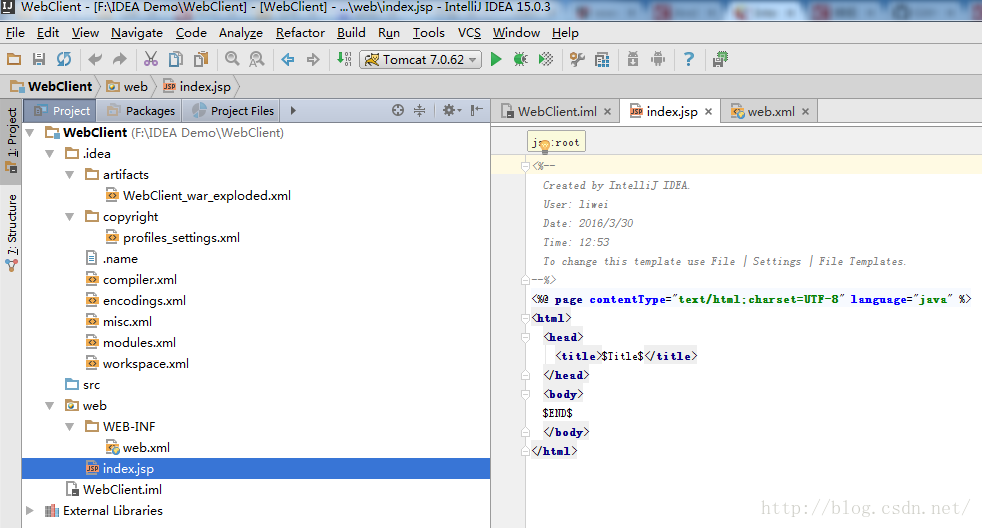982x528 pixels.
Task: Click the Replace toolbar icon
Action: 257,60
